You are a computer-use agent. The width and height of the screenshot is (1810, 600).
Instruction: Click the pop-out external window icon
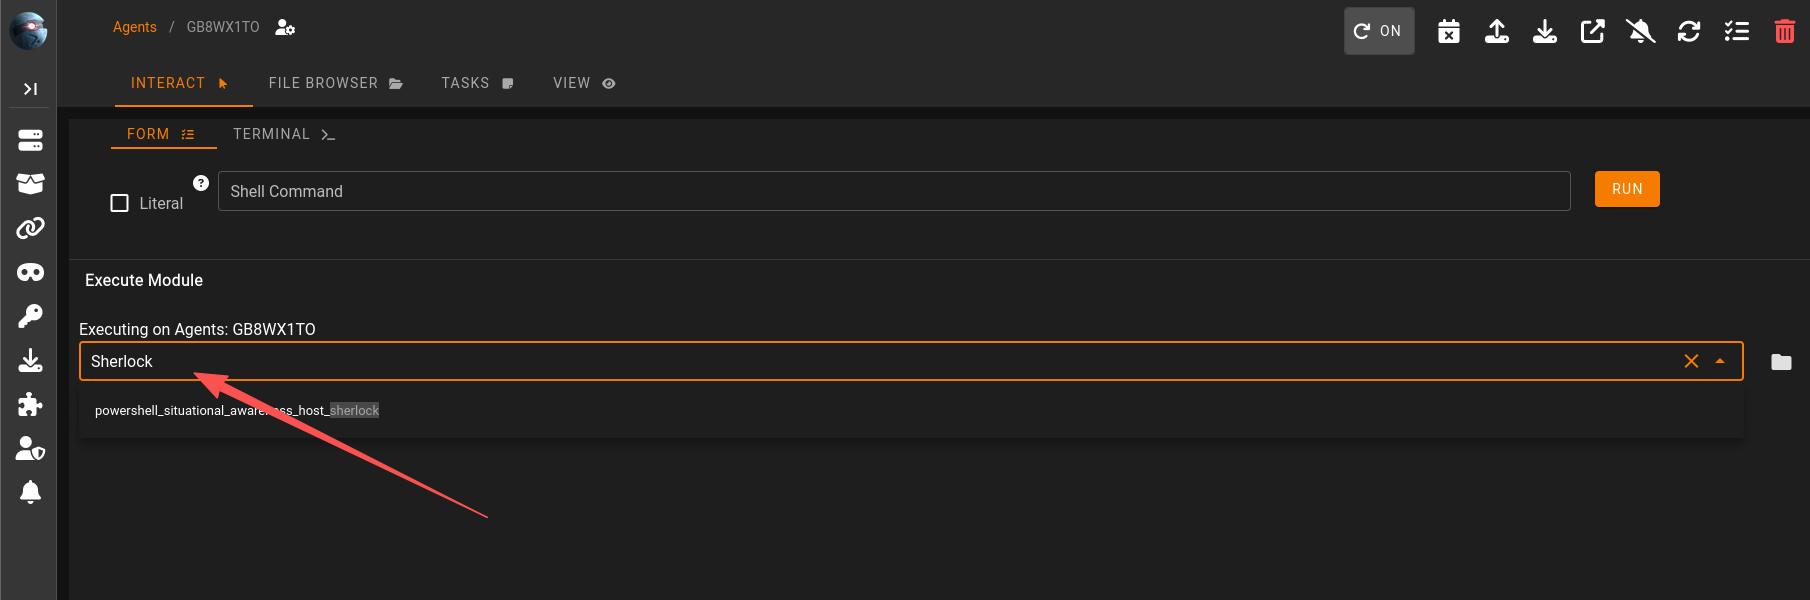coord(1592,31)
